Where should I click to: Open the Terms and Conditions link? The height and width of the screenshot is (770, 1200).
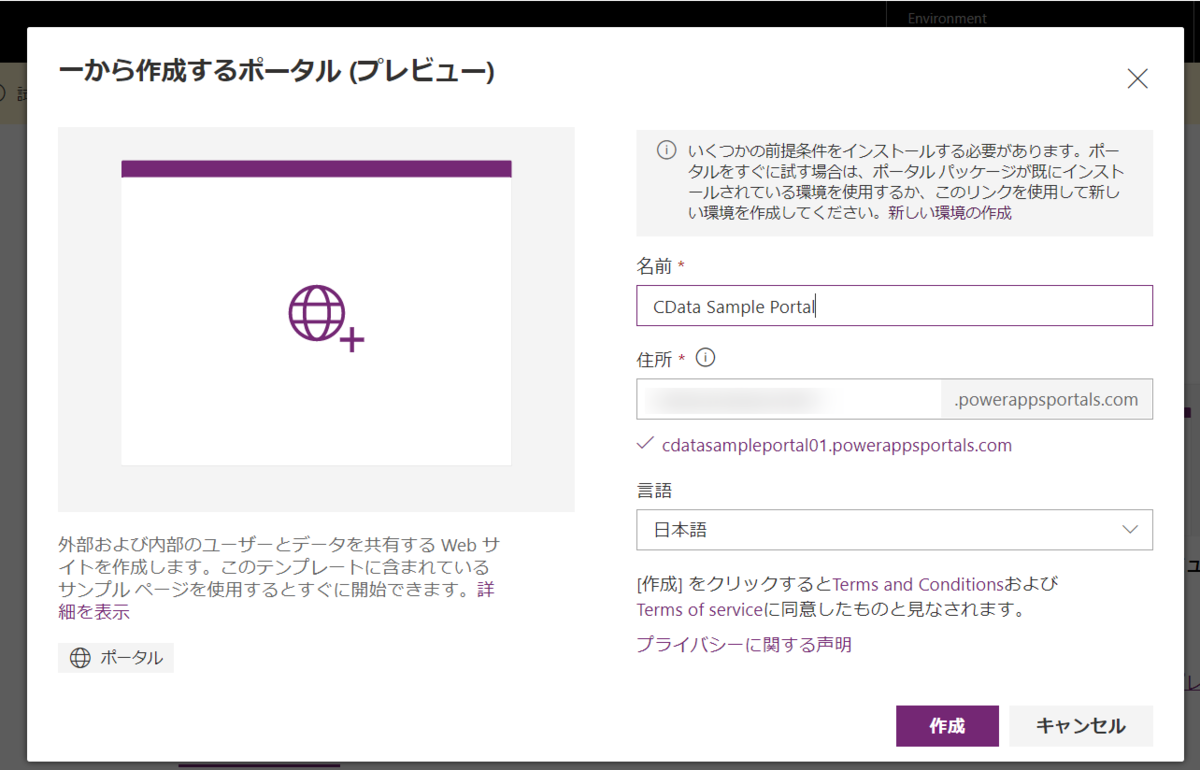[918, 584]
